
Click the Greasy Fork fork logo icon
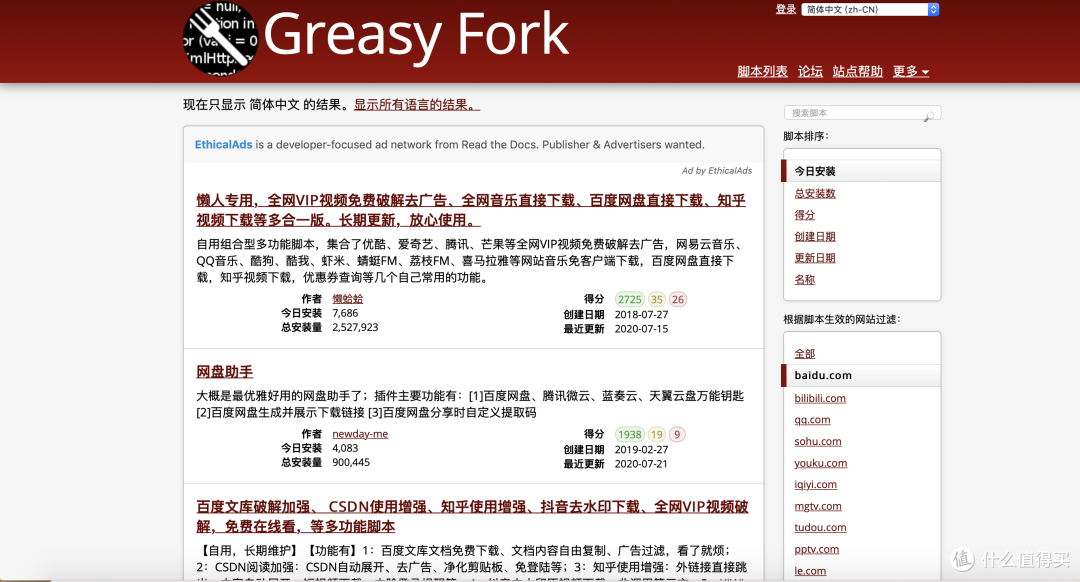pos(221,38)
